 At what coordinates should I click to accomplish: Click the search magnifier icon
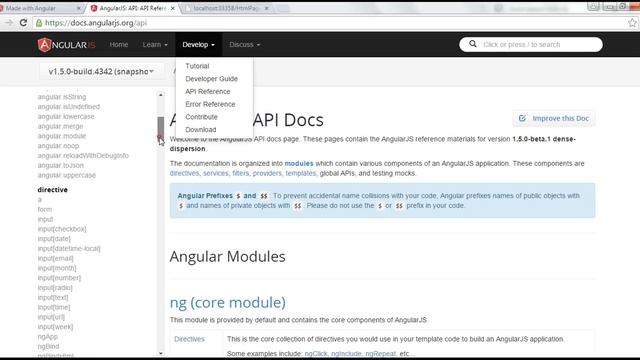(473, 44)
